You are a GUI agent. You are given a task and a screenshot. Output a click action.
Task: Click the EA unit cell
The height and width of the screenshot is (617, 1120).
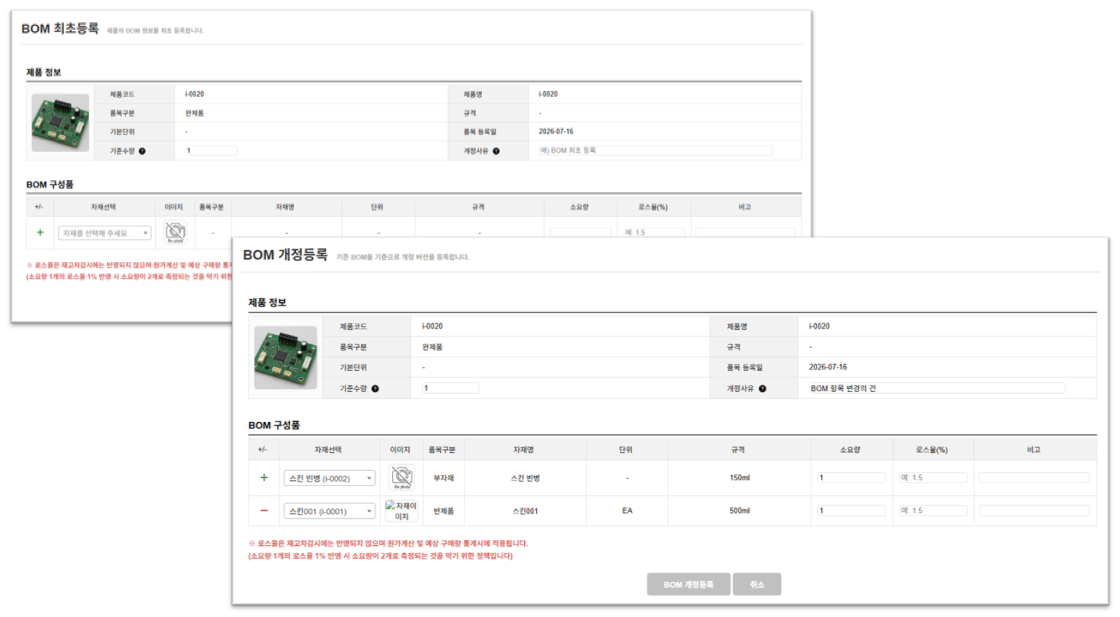point(626,511)
